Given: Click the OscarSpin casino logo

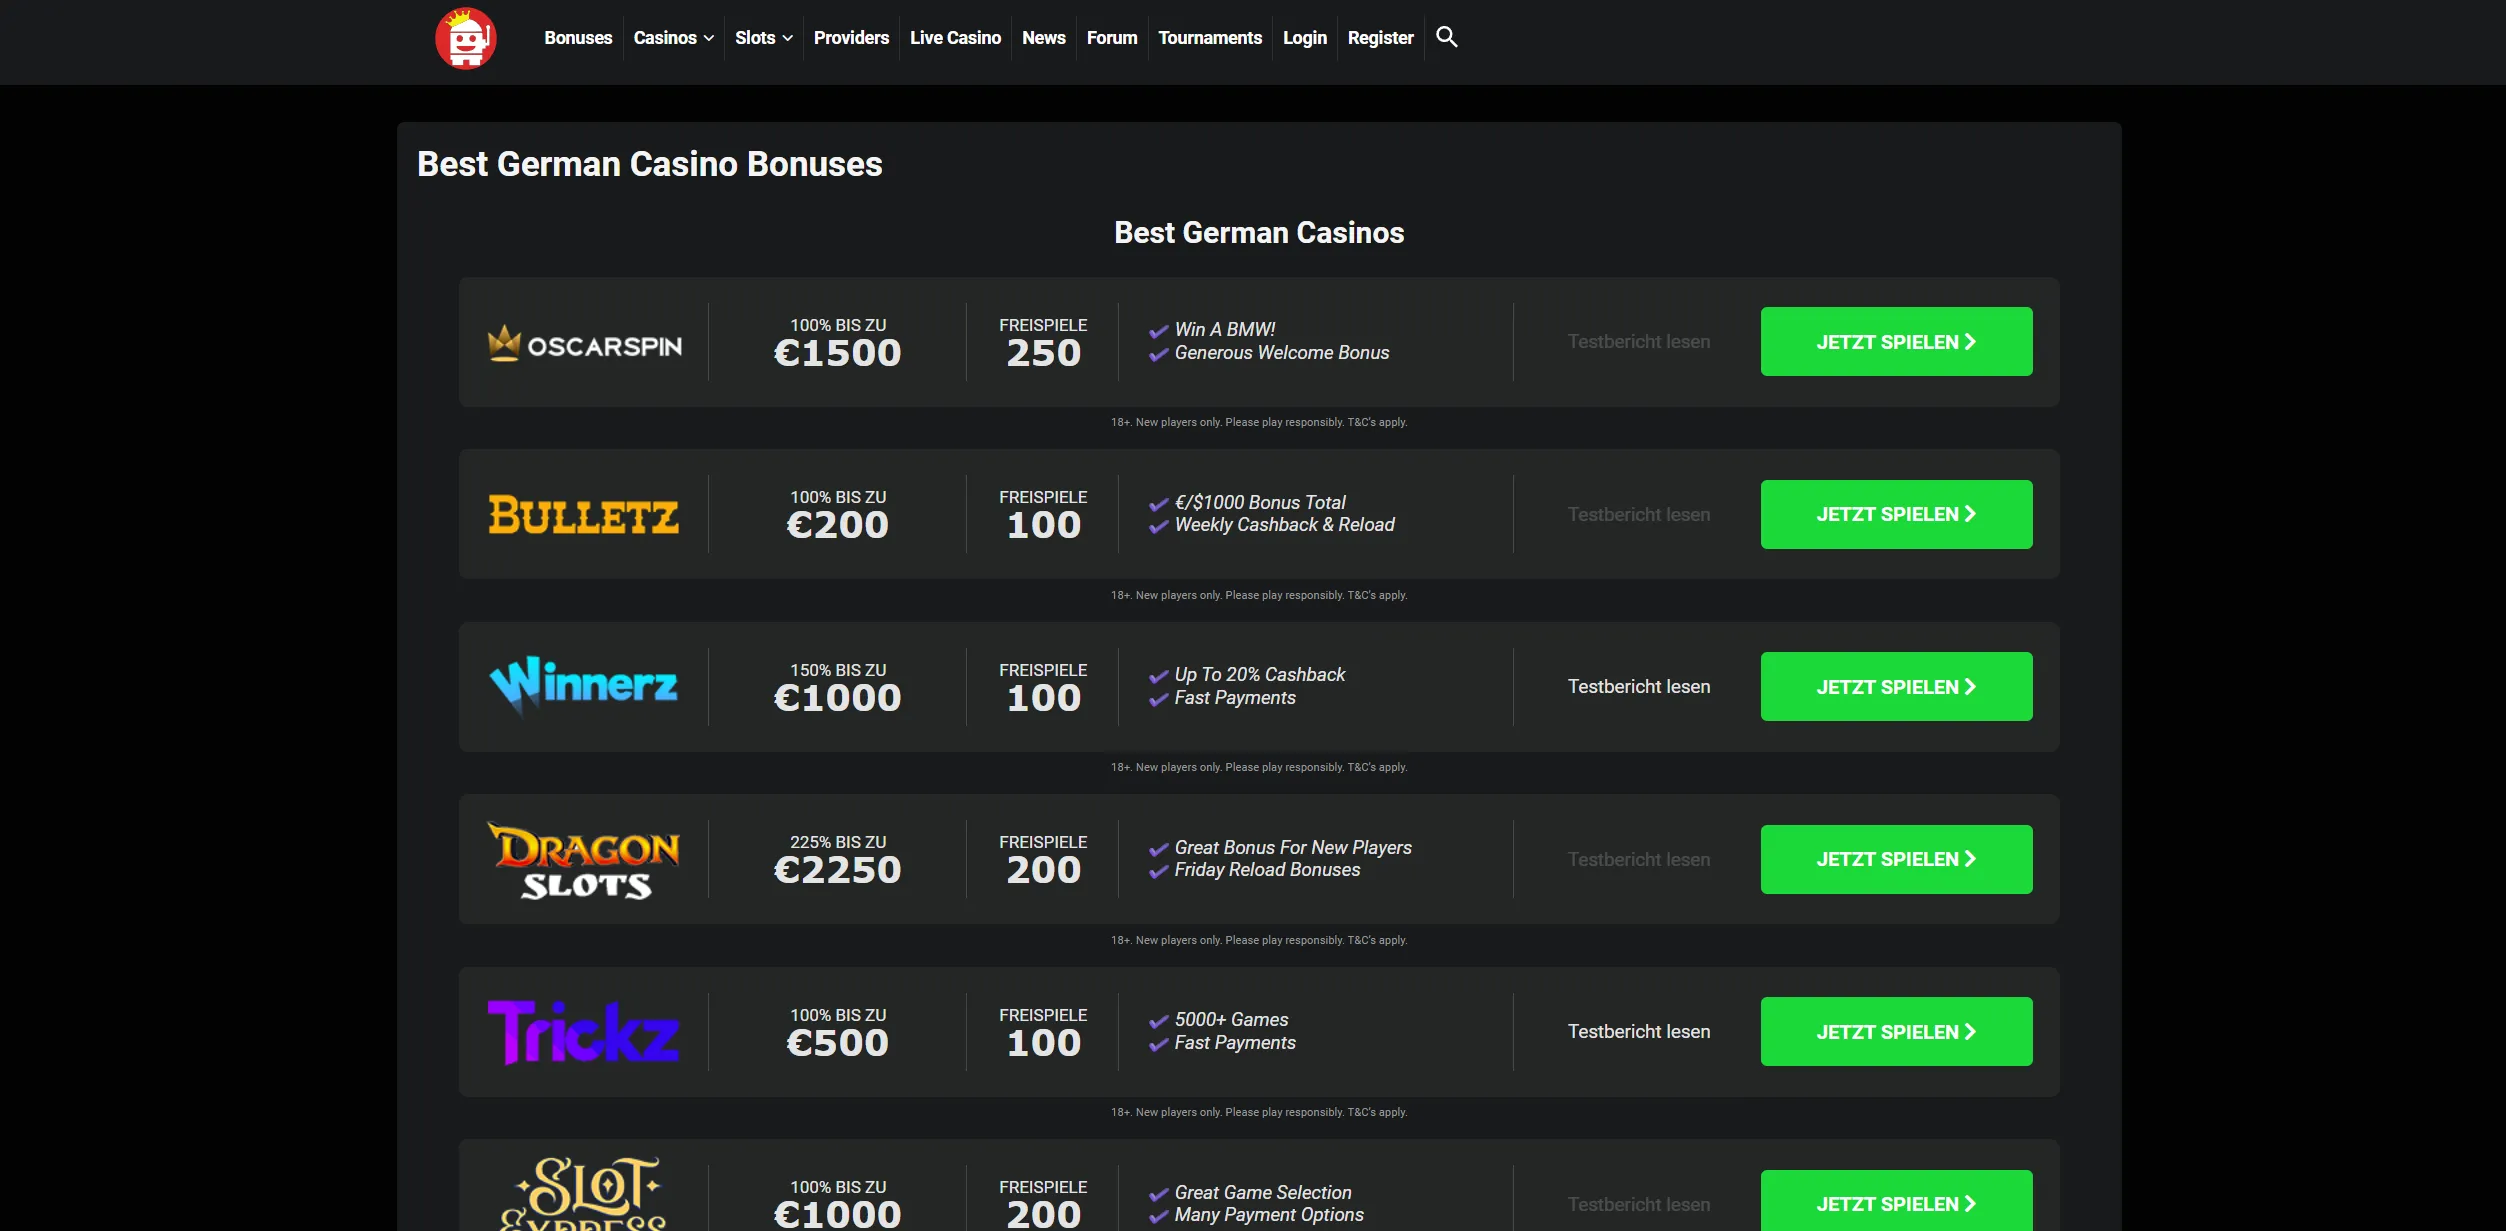Looking at the screenshot, I should (584, 343).
